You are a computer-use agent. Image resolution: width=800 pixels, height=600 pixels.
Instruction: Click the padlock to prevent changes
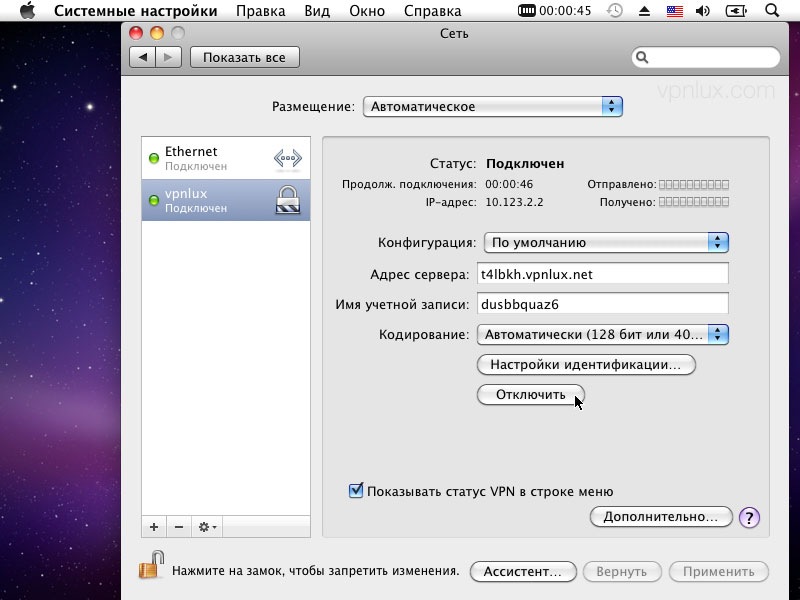(x=151, y=565)
